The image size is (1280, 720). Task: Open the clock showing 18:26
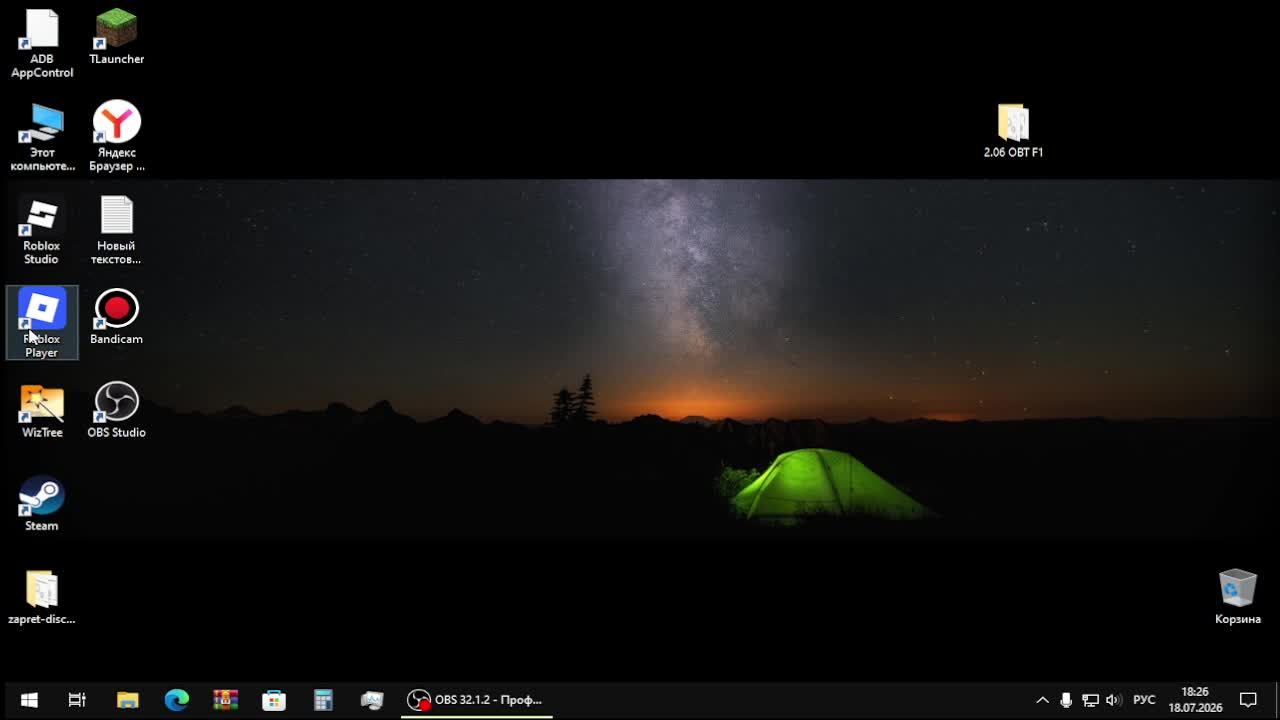point(1195,700)
